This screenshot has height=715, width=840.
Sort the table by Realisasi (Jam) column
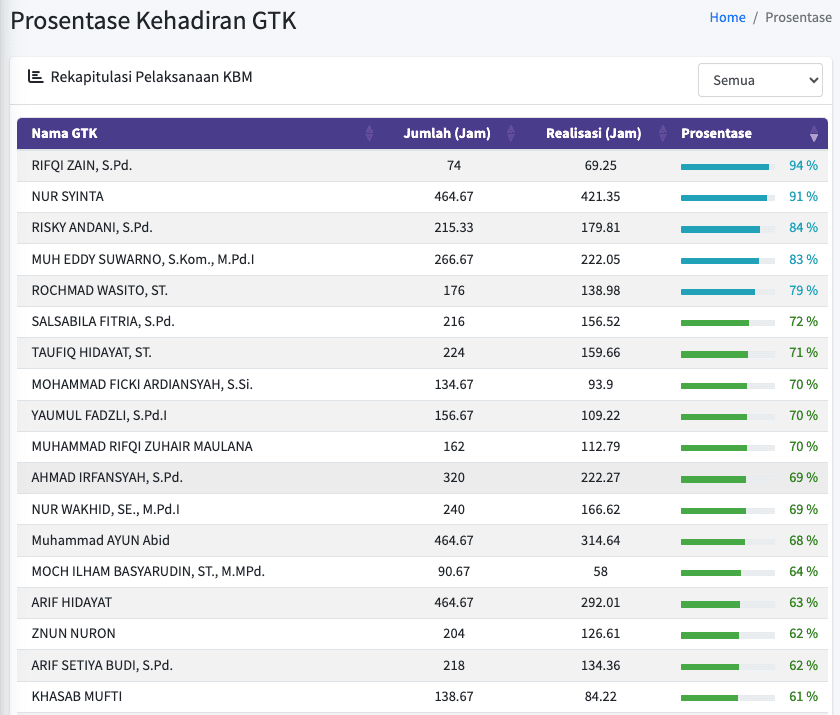[x=663, y=133]
